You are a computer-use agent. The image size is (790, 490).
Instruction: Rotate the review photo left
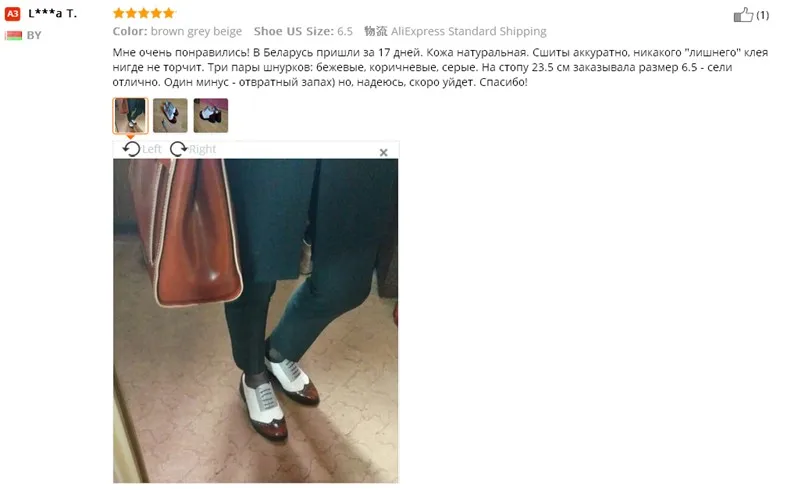pyautogui.click(x=131, y=149)
